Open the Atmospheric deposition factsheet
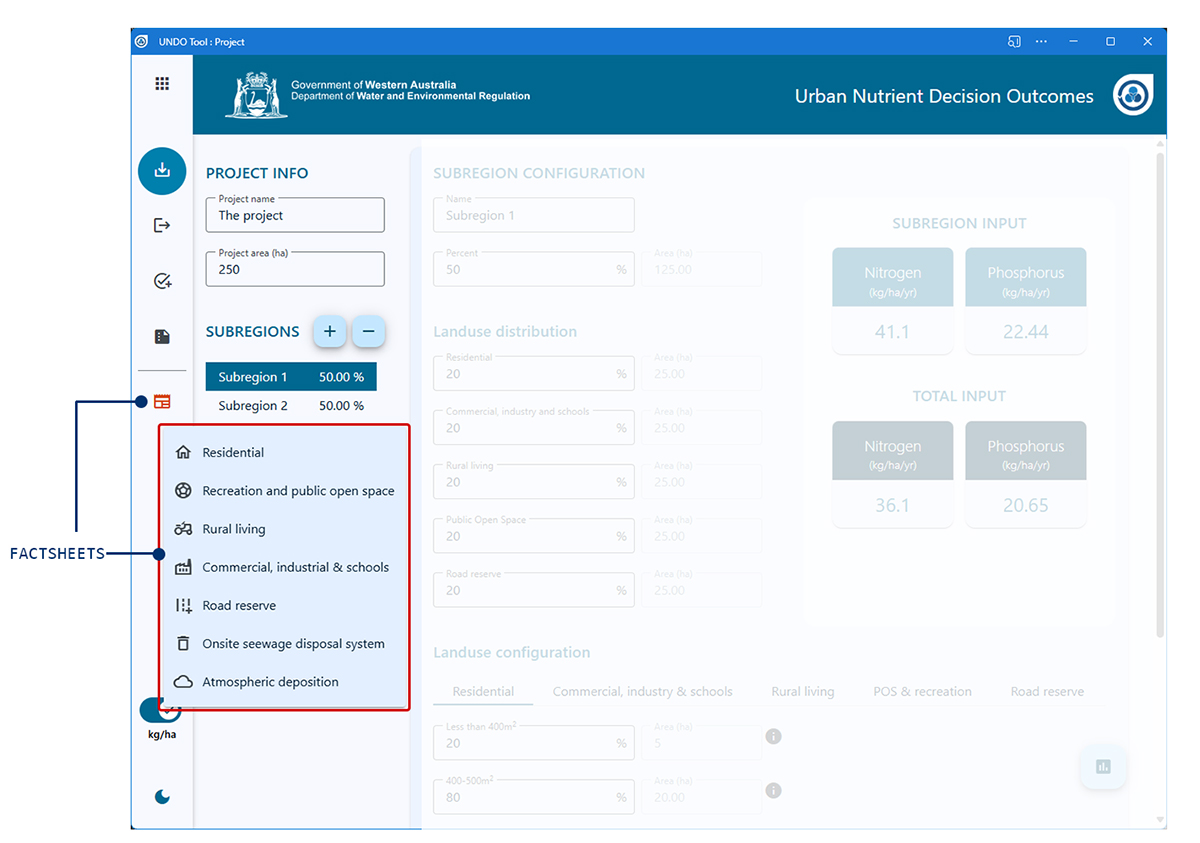The height and width of the screenshot is (843, 1200). coord(270,682)
